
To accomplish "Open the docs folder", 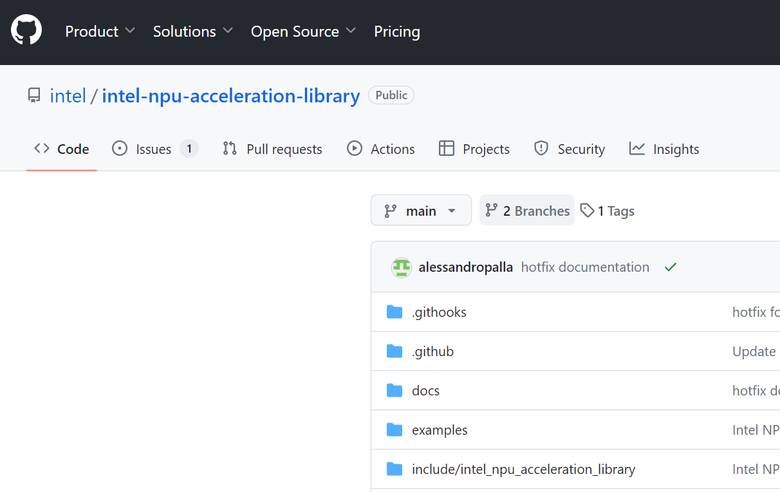I will point(425,391).
